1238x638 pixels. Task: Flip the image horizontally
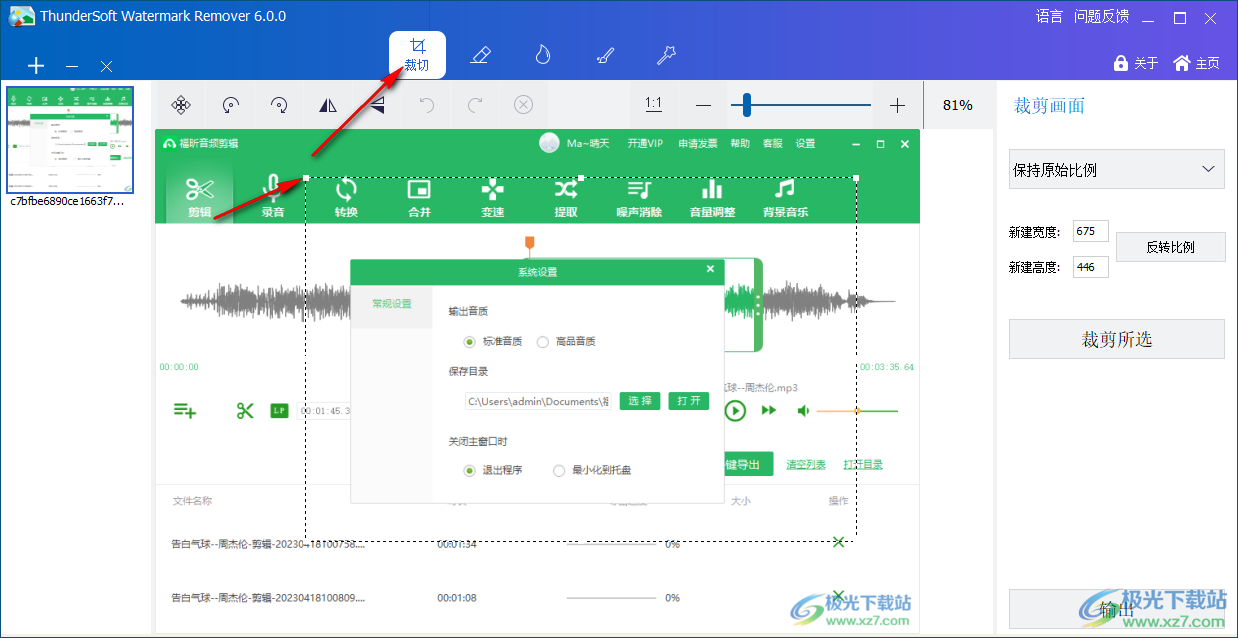tap(328, 105)
